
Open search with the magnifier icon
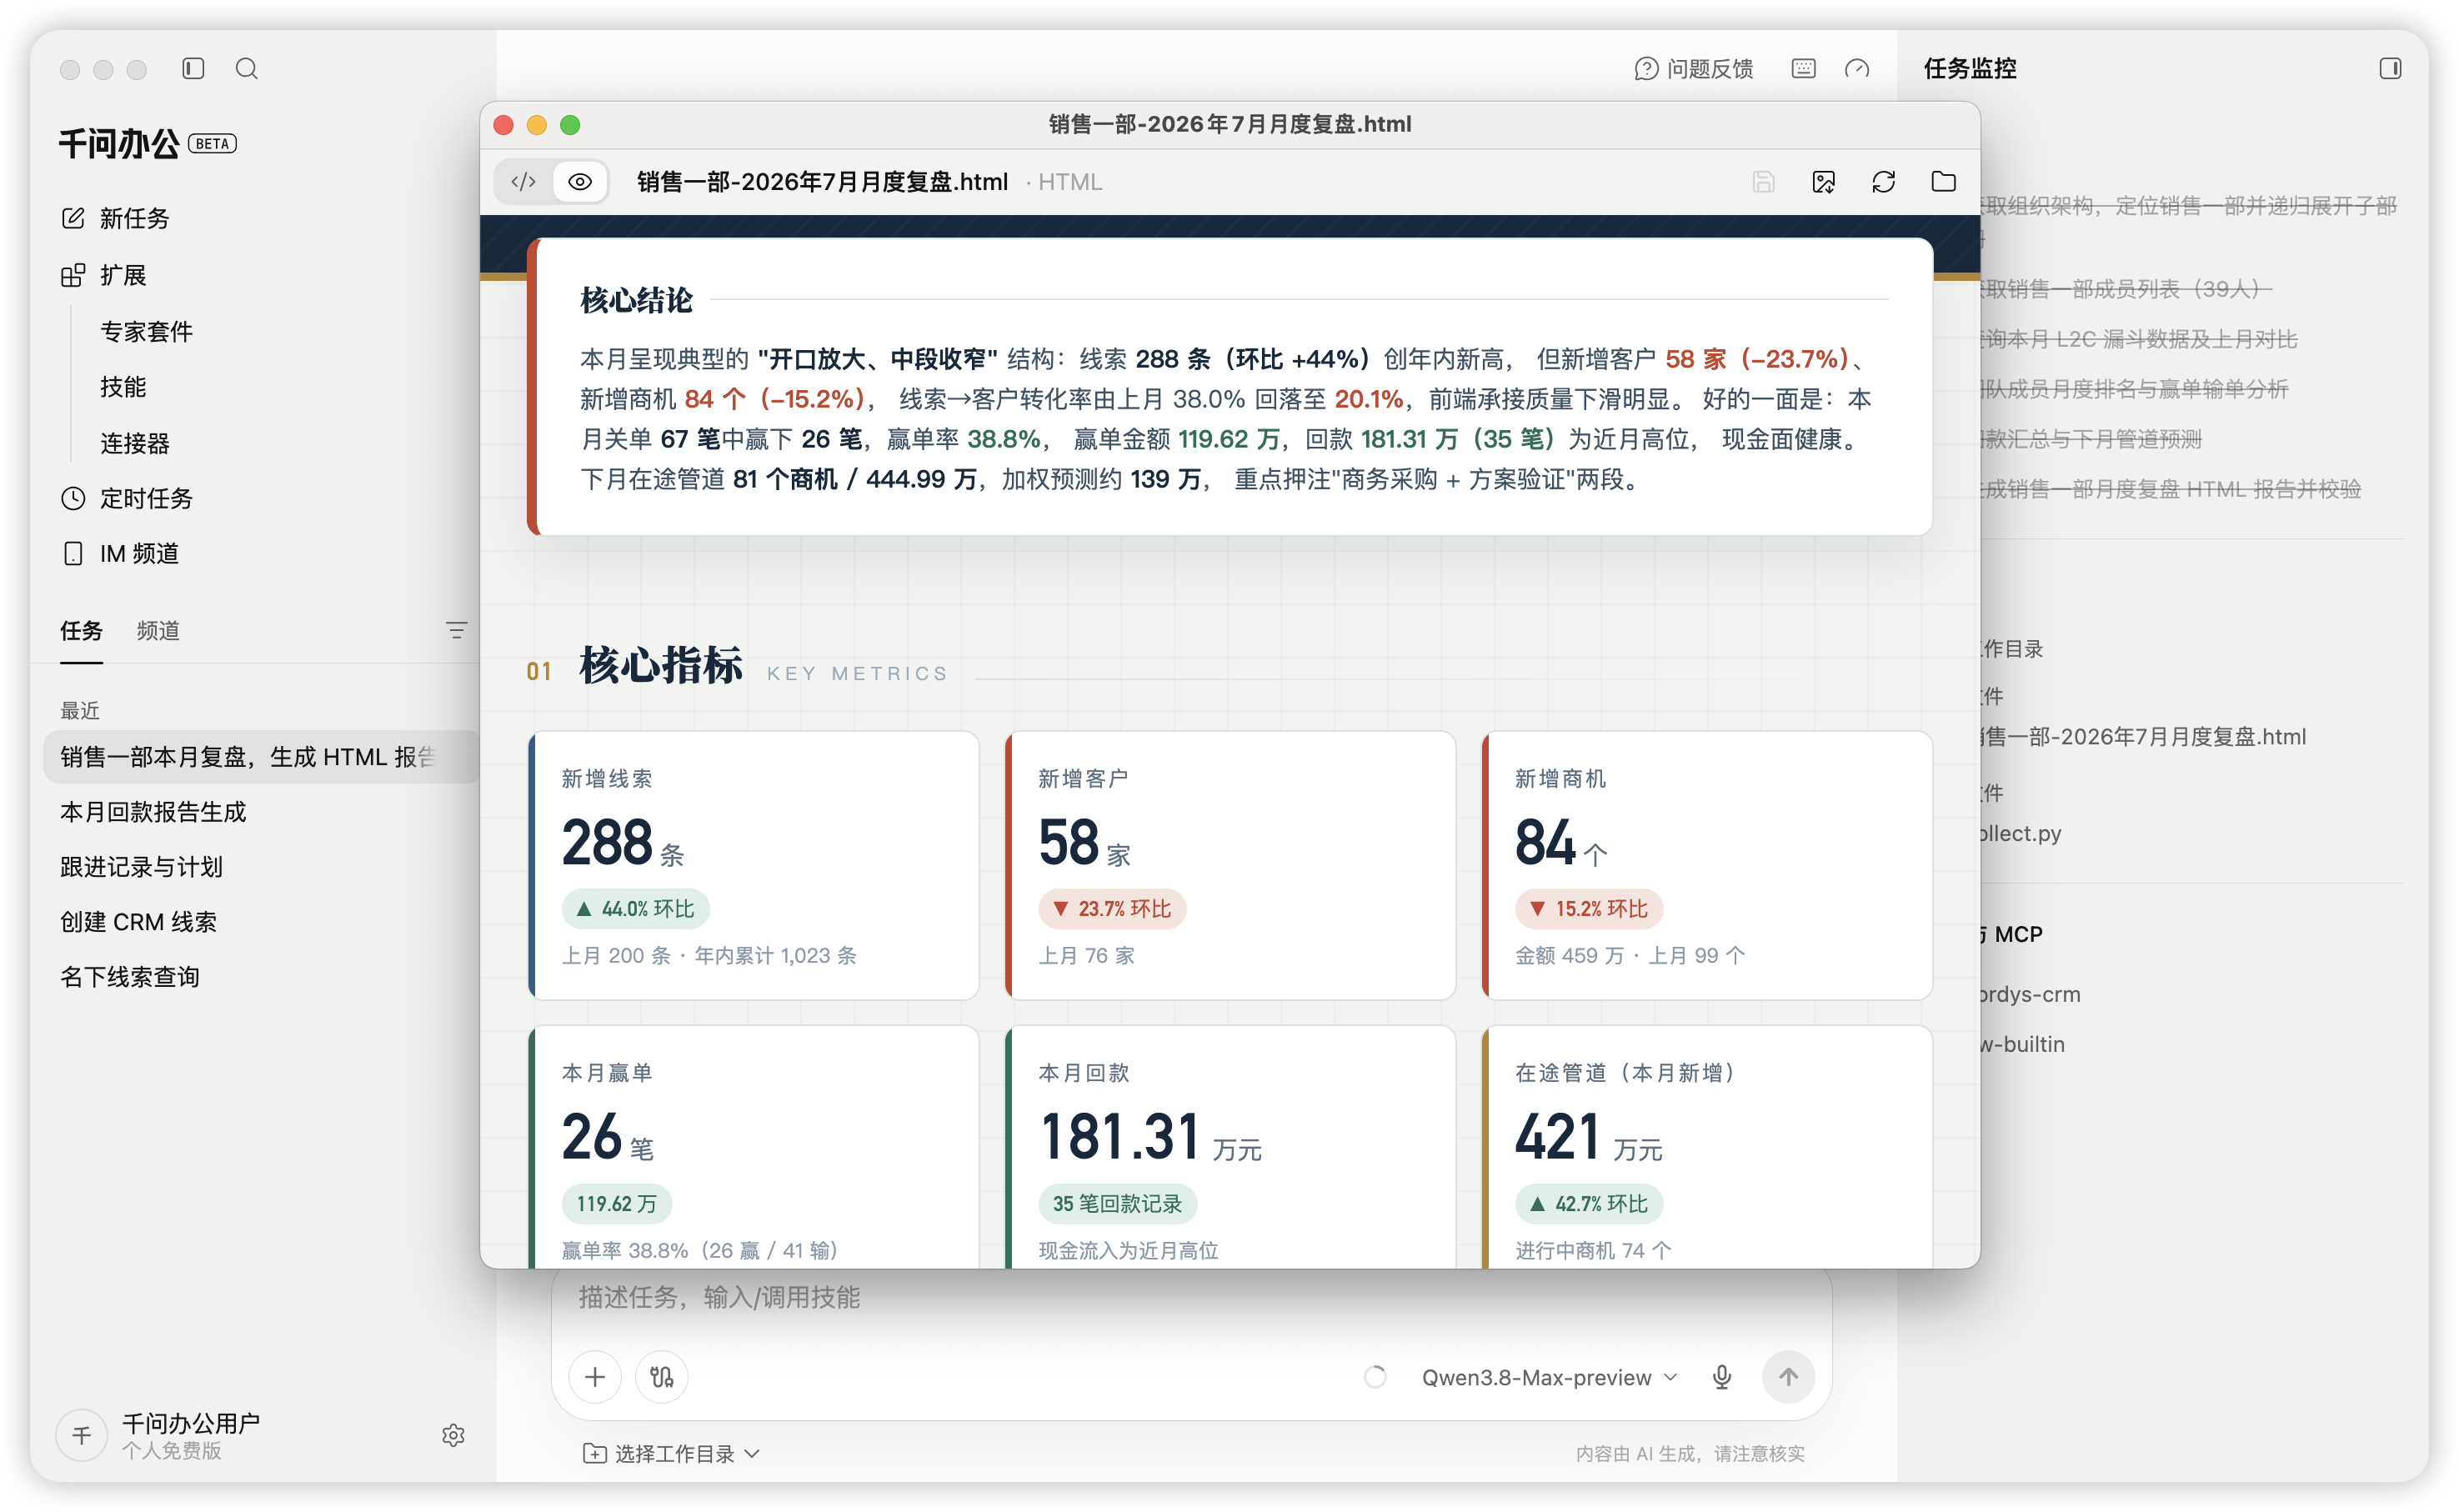pos(246,68)
